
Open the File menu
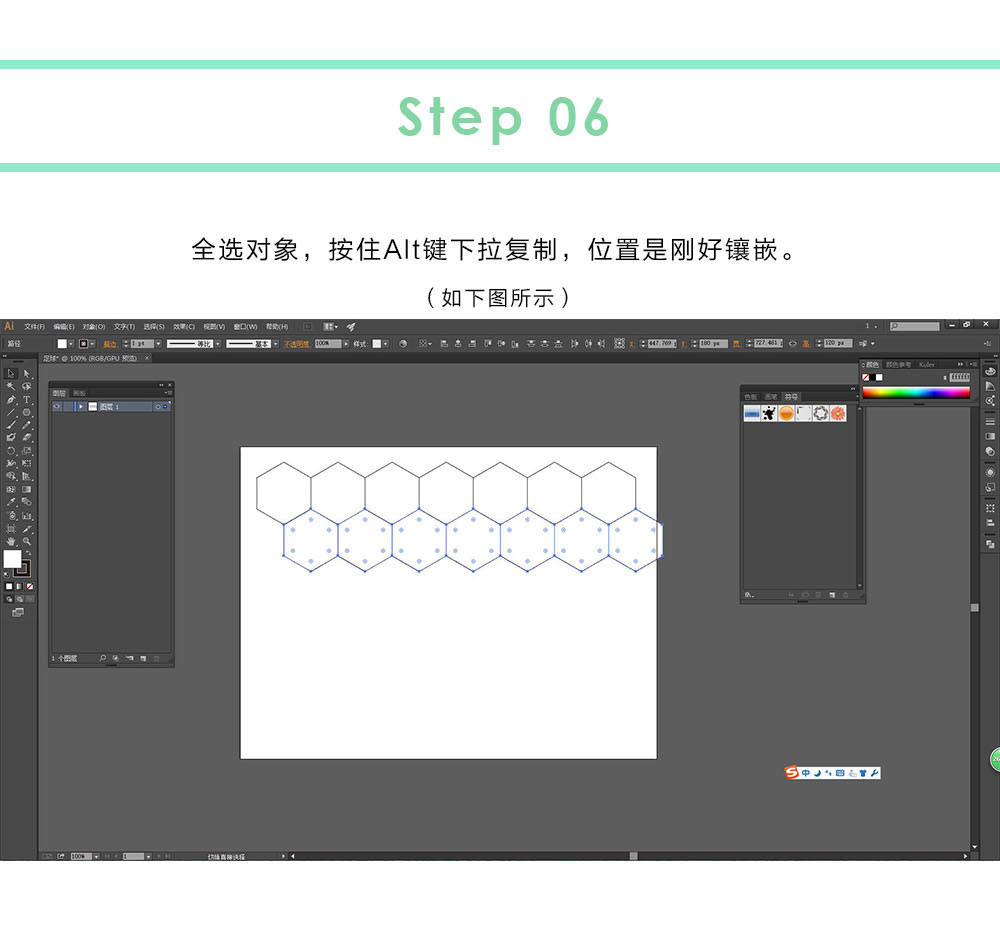pyautogui.click(x=34, y=327)
